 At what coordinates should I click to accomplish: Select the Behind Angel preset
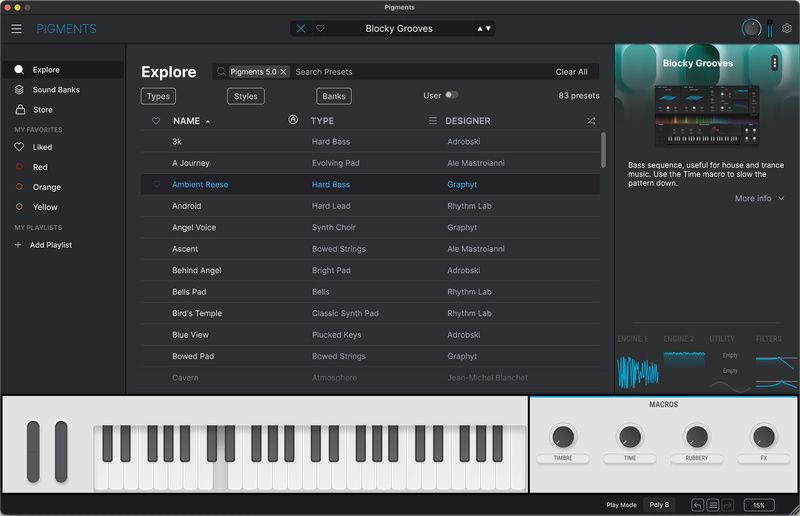(x=370, y=270)
